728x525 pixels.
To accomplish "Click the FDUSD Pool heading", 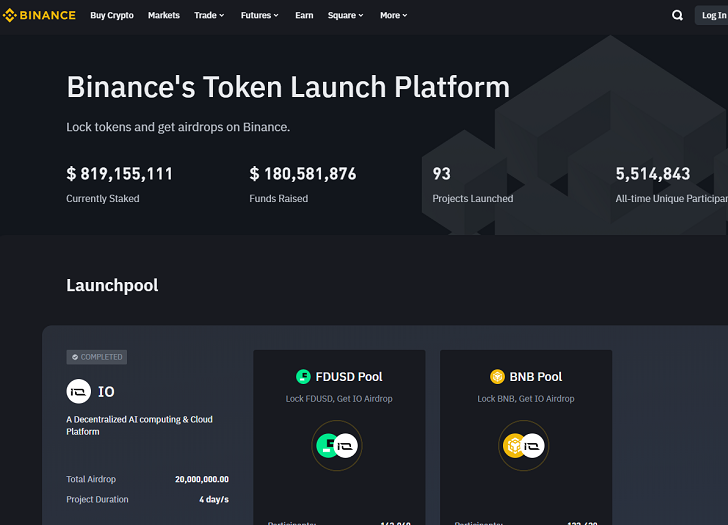I will 349,376.
